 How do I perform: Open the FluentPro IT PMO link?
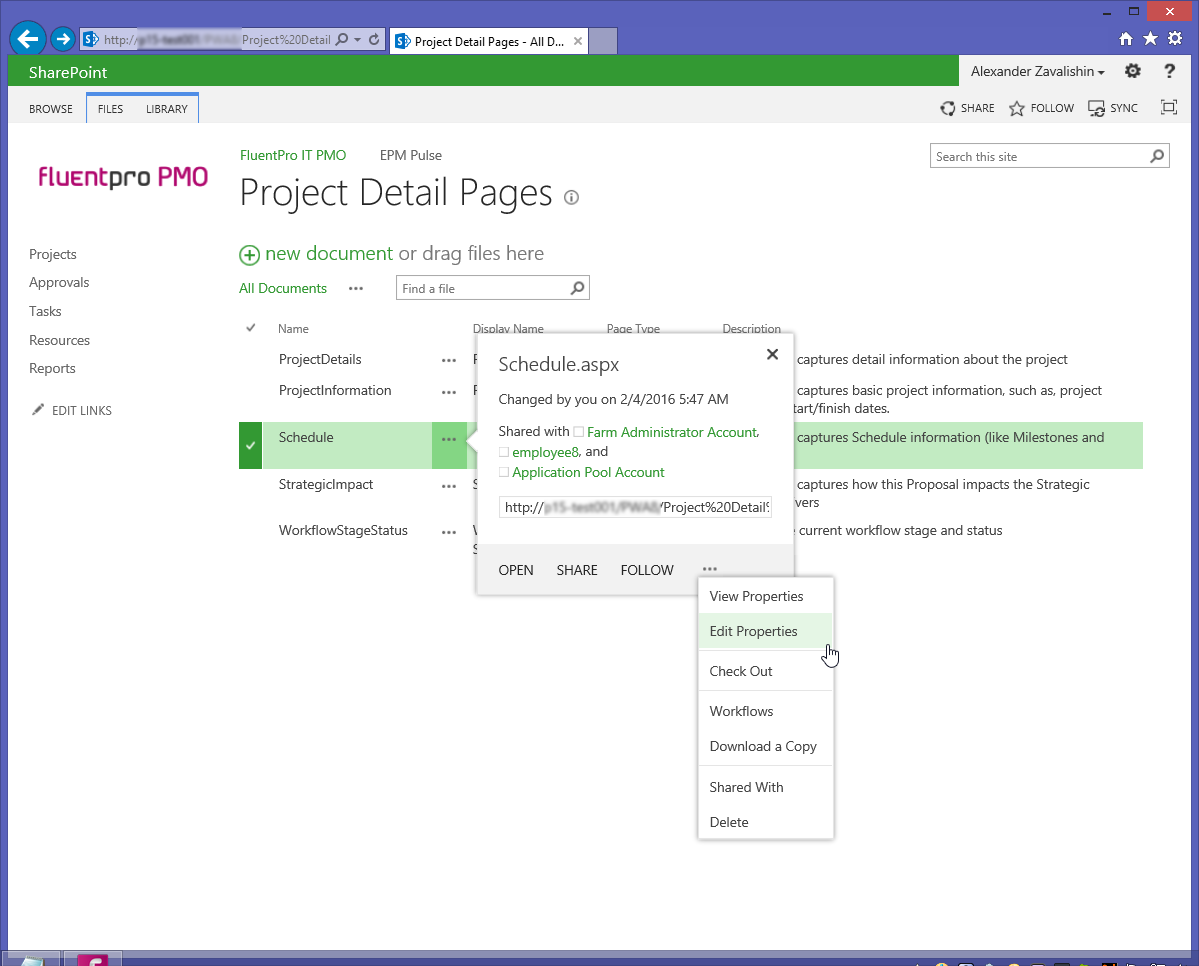(x=293, y=155)
